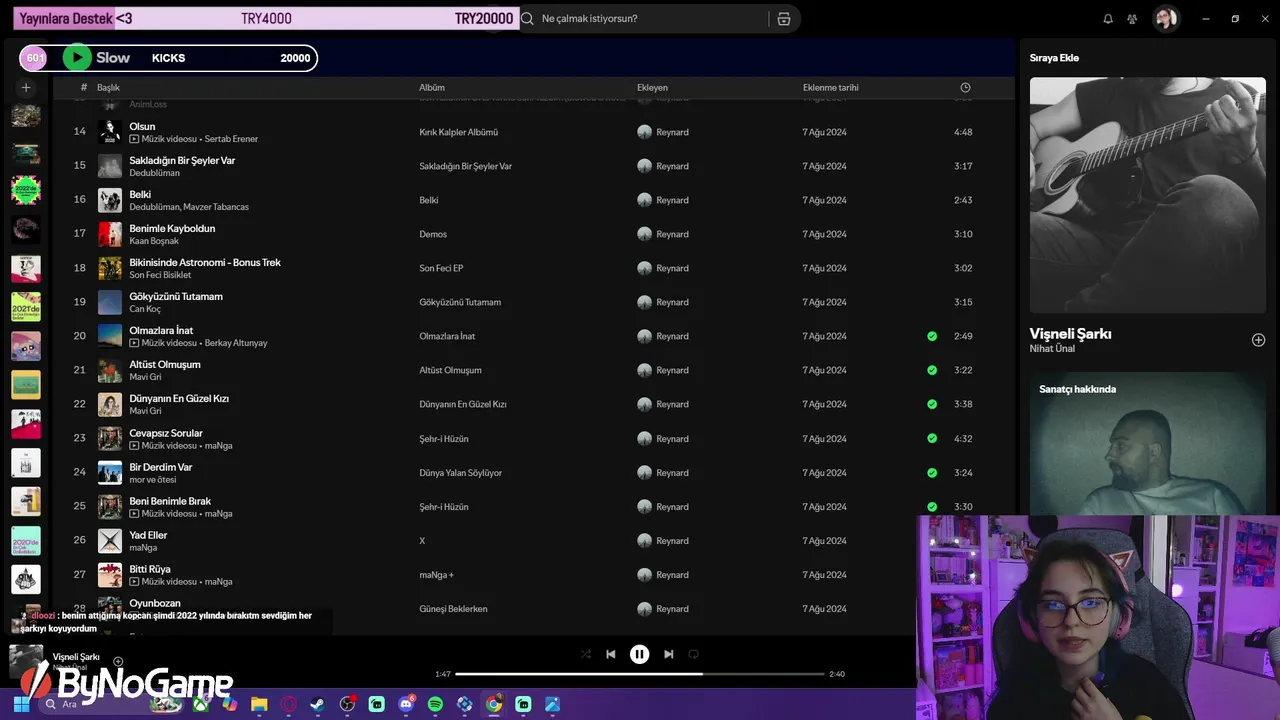Click the search field 'Ne çalmak istiyorsun?'

tap(650, 19)
